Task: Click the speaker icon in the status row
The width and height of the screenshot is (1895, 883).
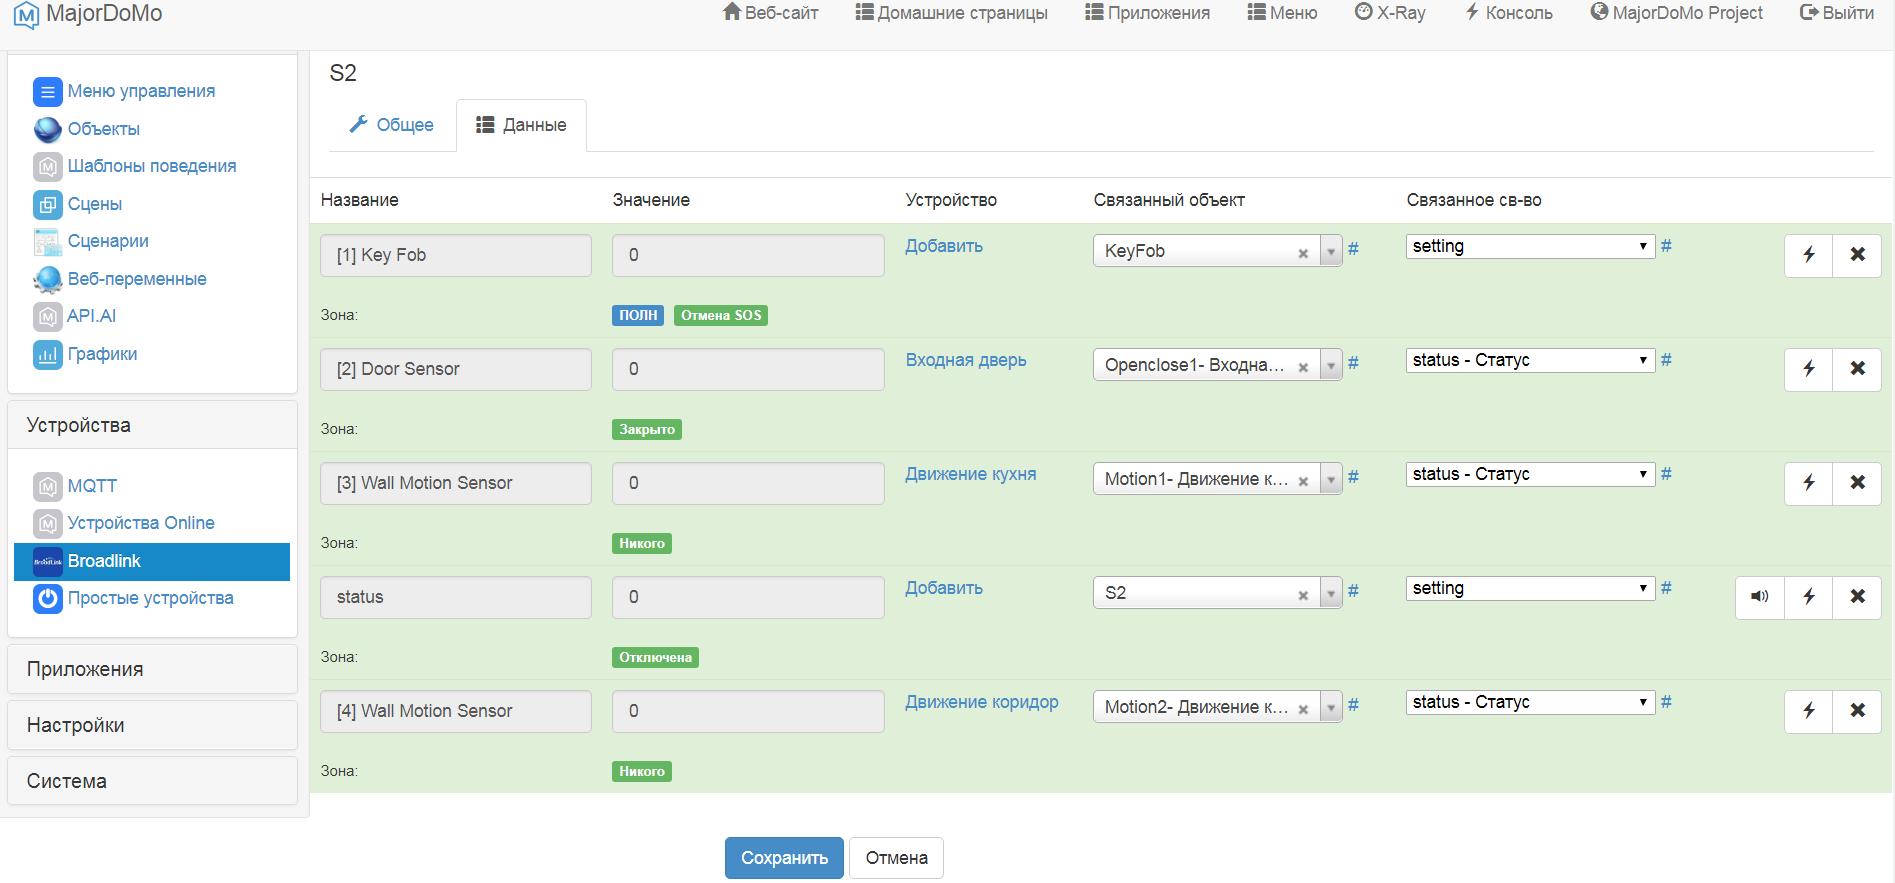Action: point(1760,597)
